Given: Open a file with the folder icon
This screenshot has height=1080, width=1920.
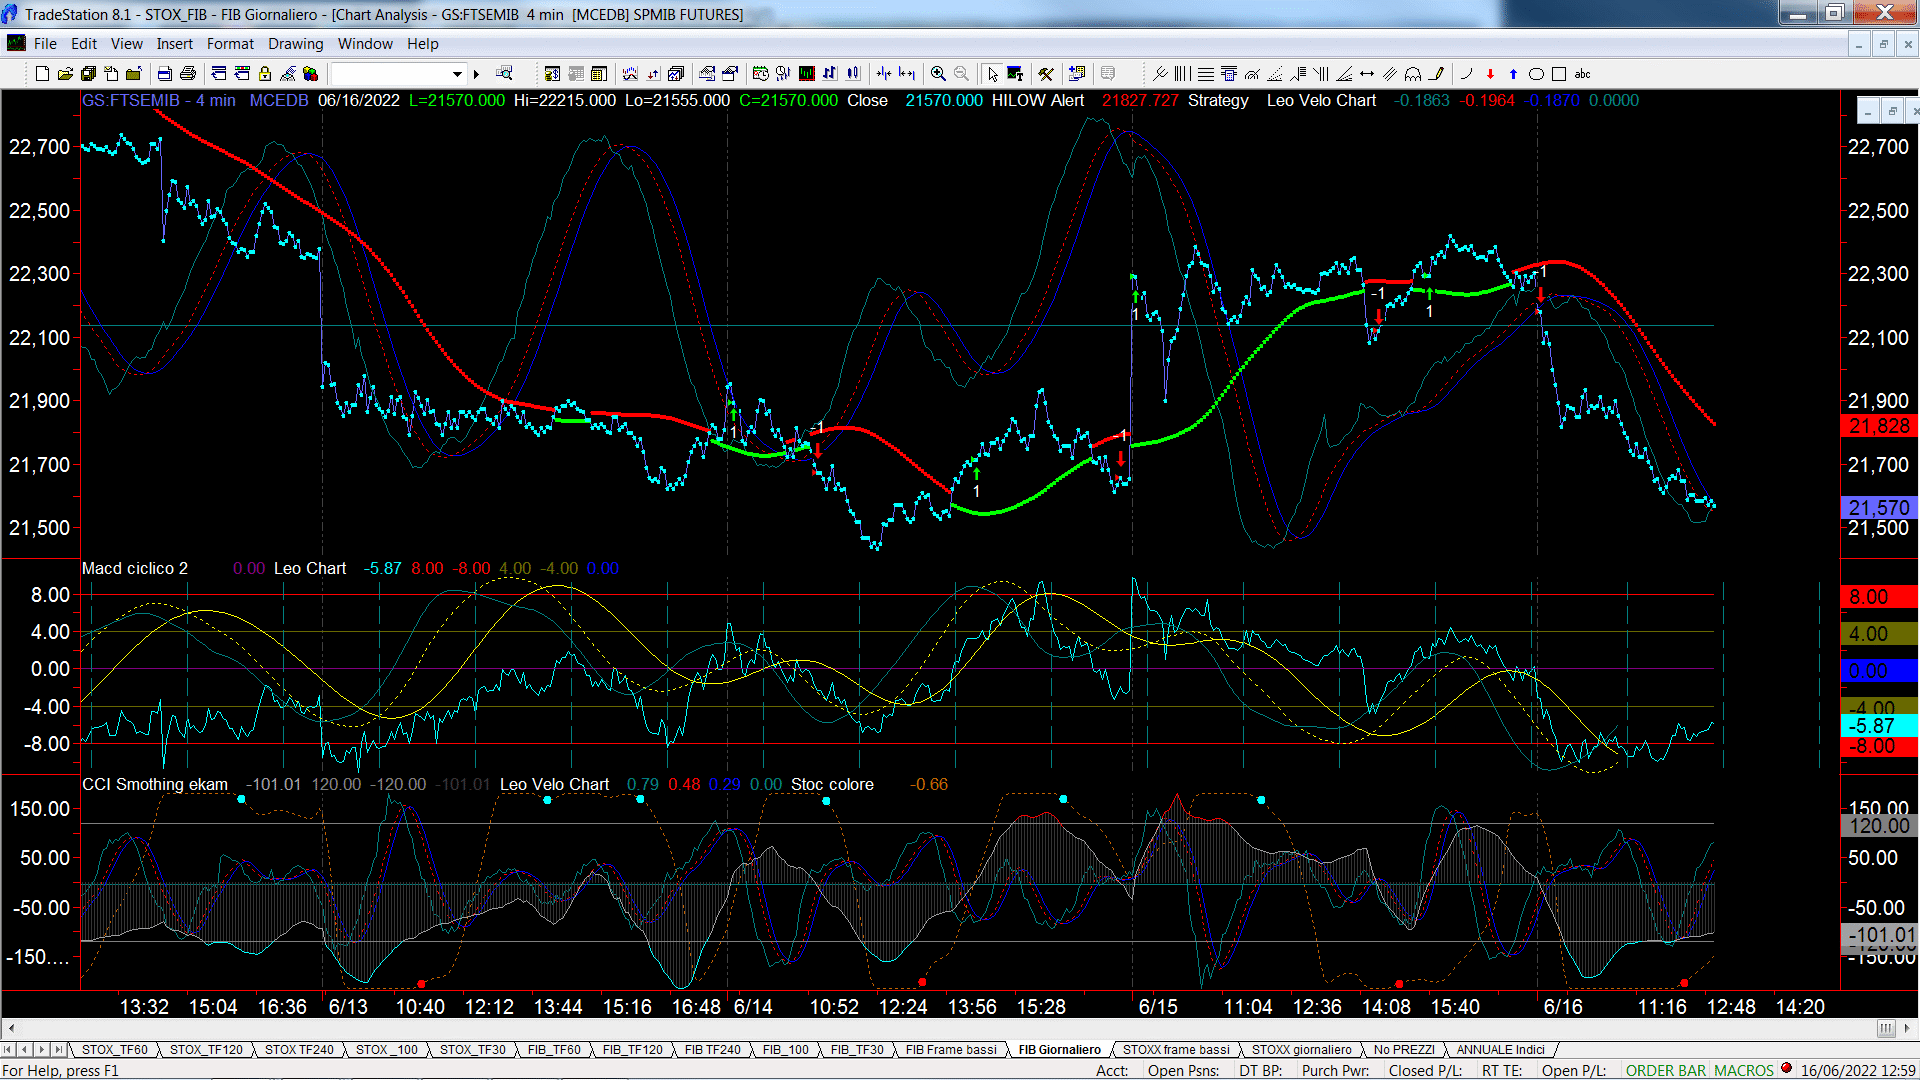Looking at the screenshot, I should [x=65, y=74].
